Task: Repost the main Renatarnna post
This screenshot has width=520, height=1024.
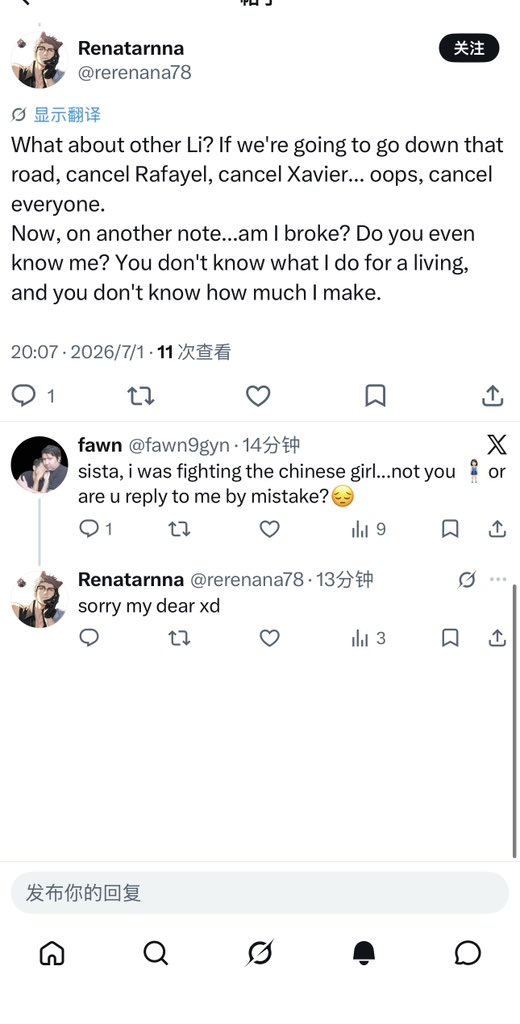Action: pyautogui.click(x=140, y=396)
